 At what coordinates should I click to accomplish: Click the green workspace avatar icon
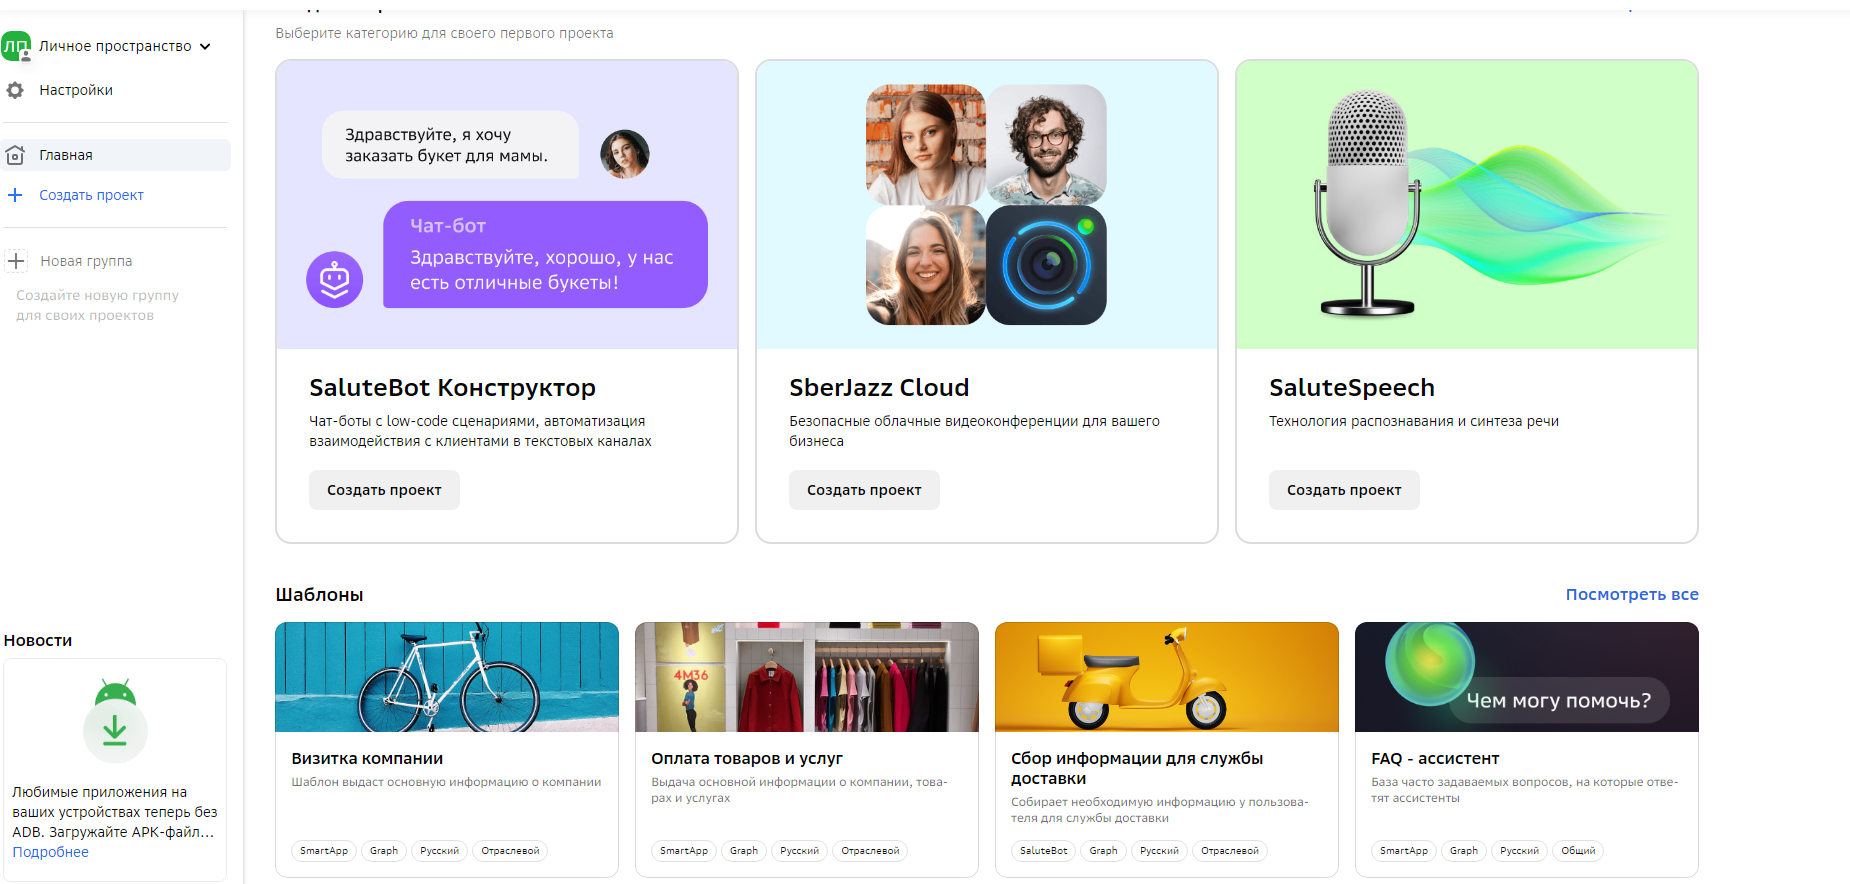click(x=16, y=46)
